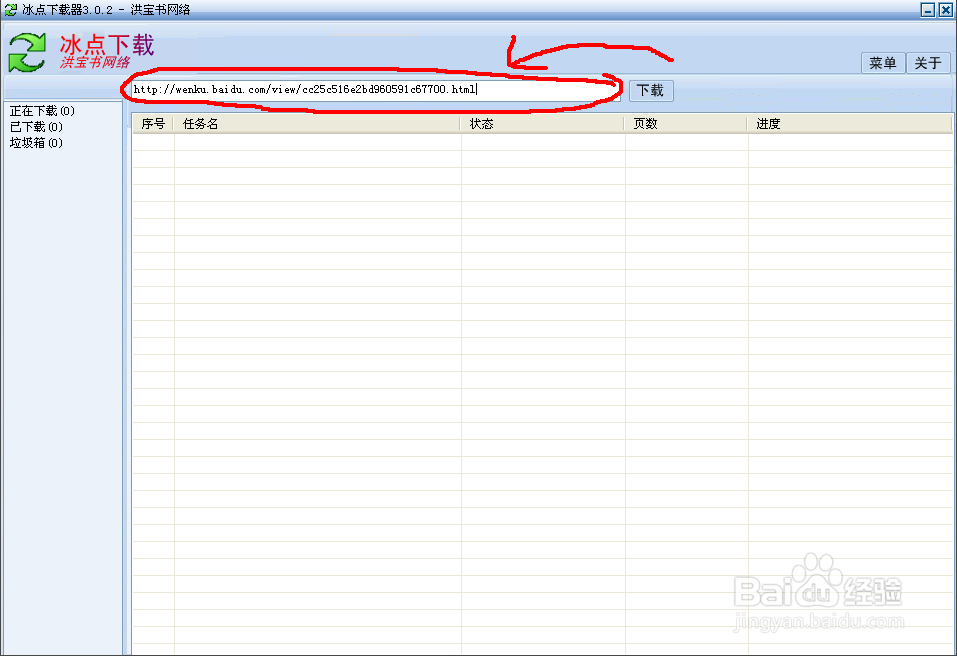957x656 pixels.
Task: Select 正在下载 (0) in the sidebar
Action: point(42,111)
